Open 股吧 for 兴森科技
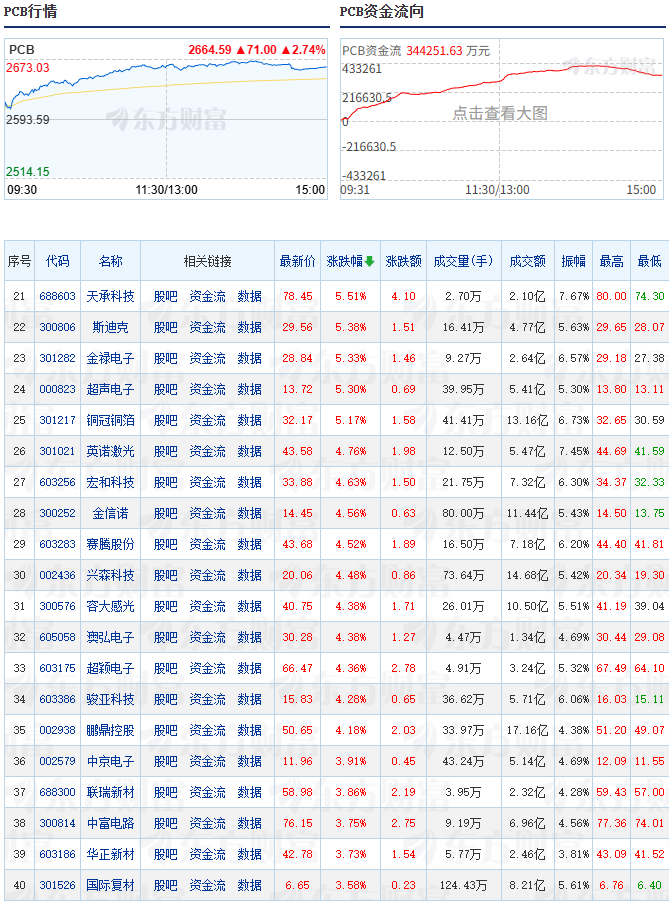 point(166,576)
